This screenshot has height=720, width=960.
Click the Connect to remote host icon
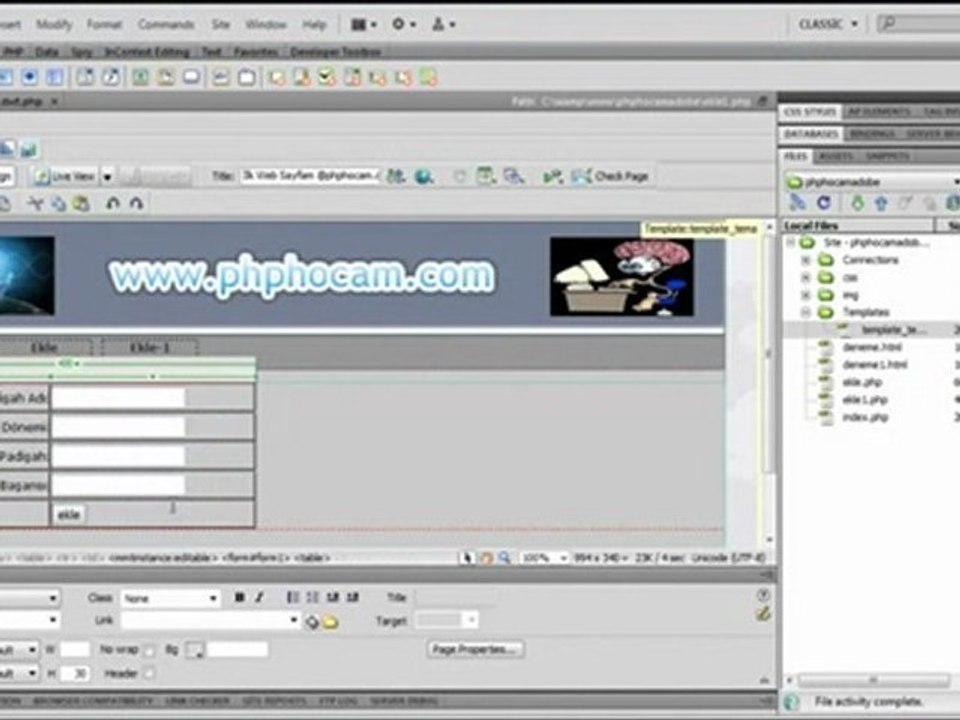(797, 203)
